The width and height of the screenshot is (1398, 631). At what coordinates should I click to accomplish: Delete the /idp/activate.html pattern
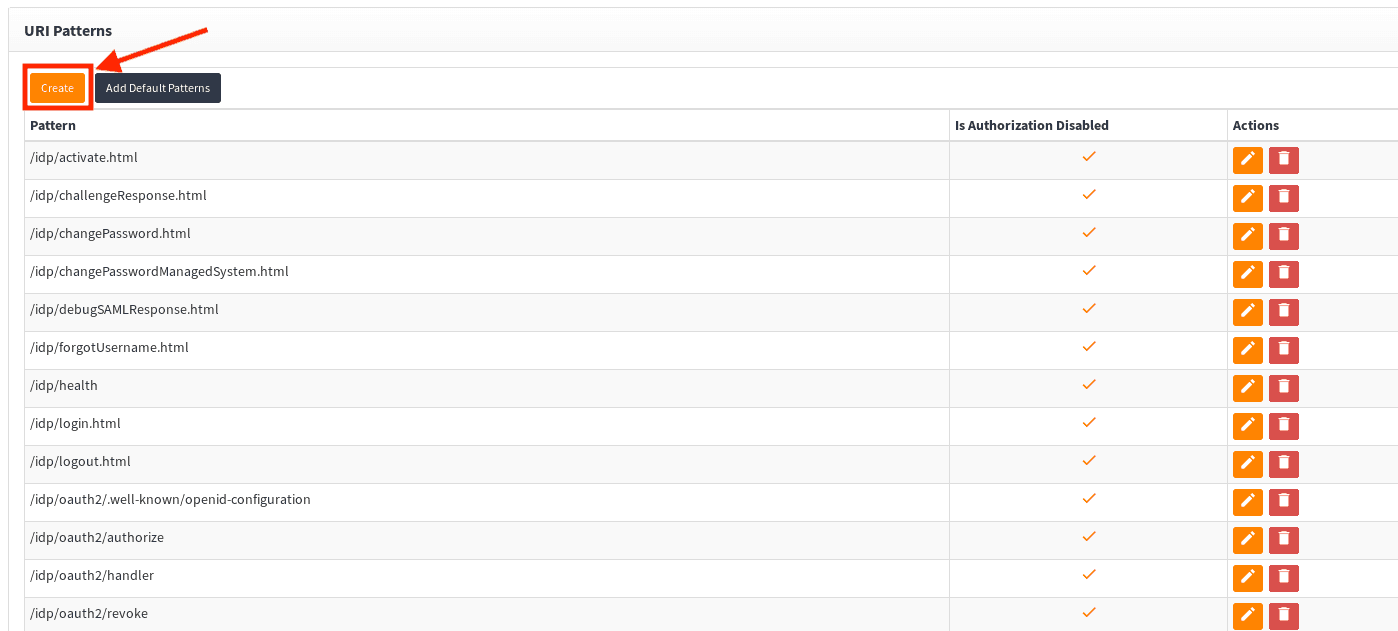[1284, 160]
